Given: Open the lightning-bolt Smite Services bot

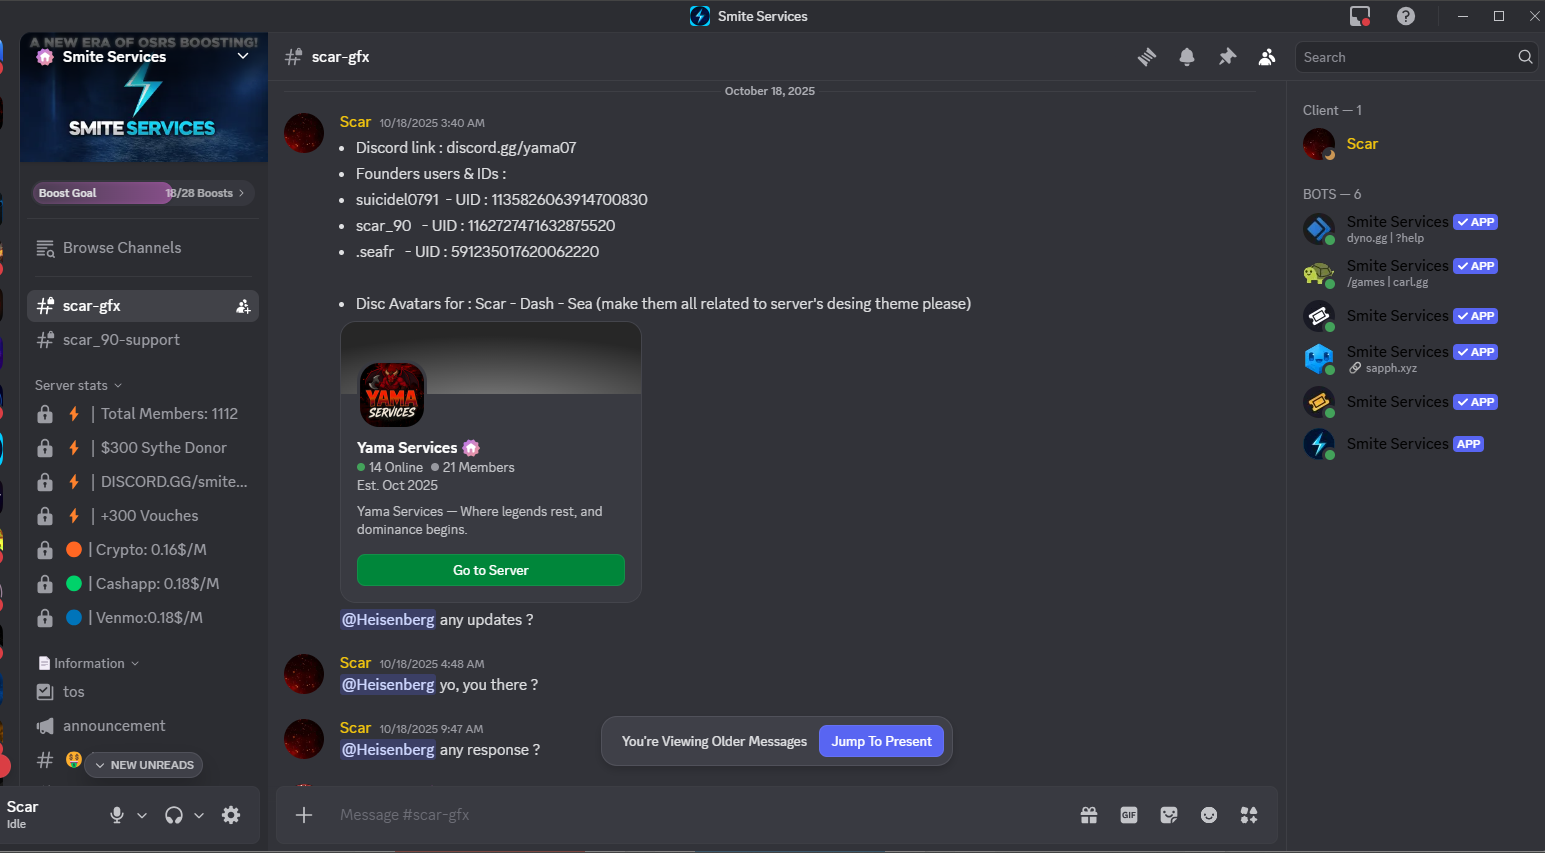Looking at the screenshot, I should click(x=1416, y=444).
